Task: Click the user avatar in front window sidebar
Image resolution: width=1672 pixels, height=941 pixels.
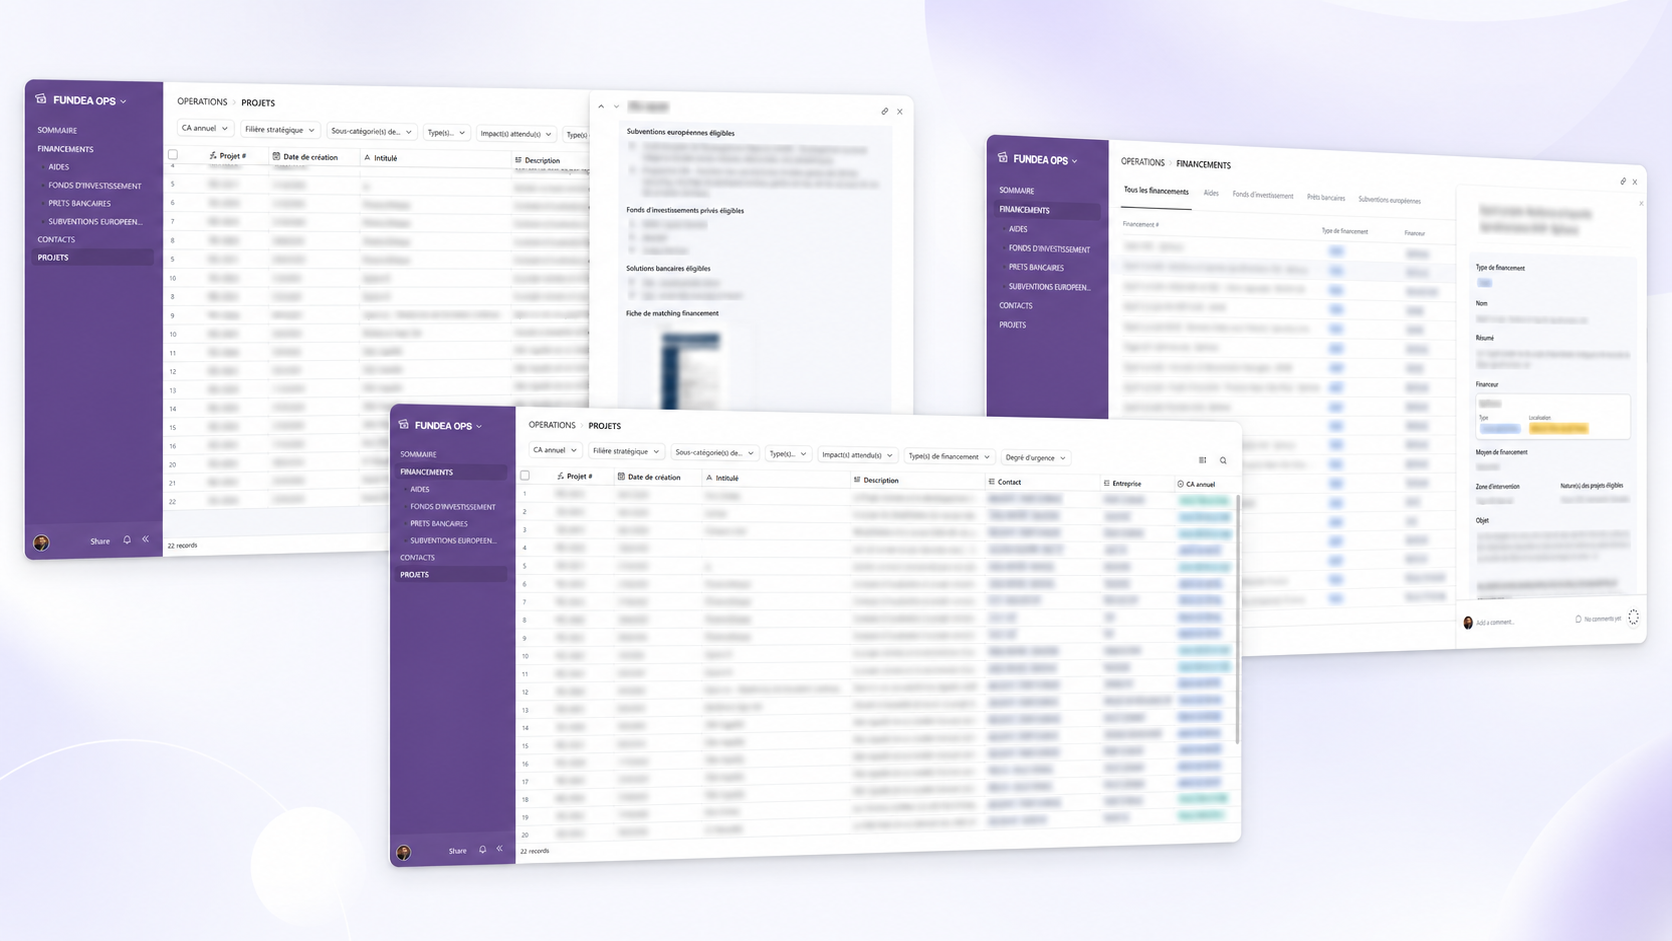Action: tap(404, 853)
